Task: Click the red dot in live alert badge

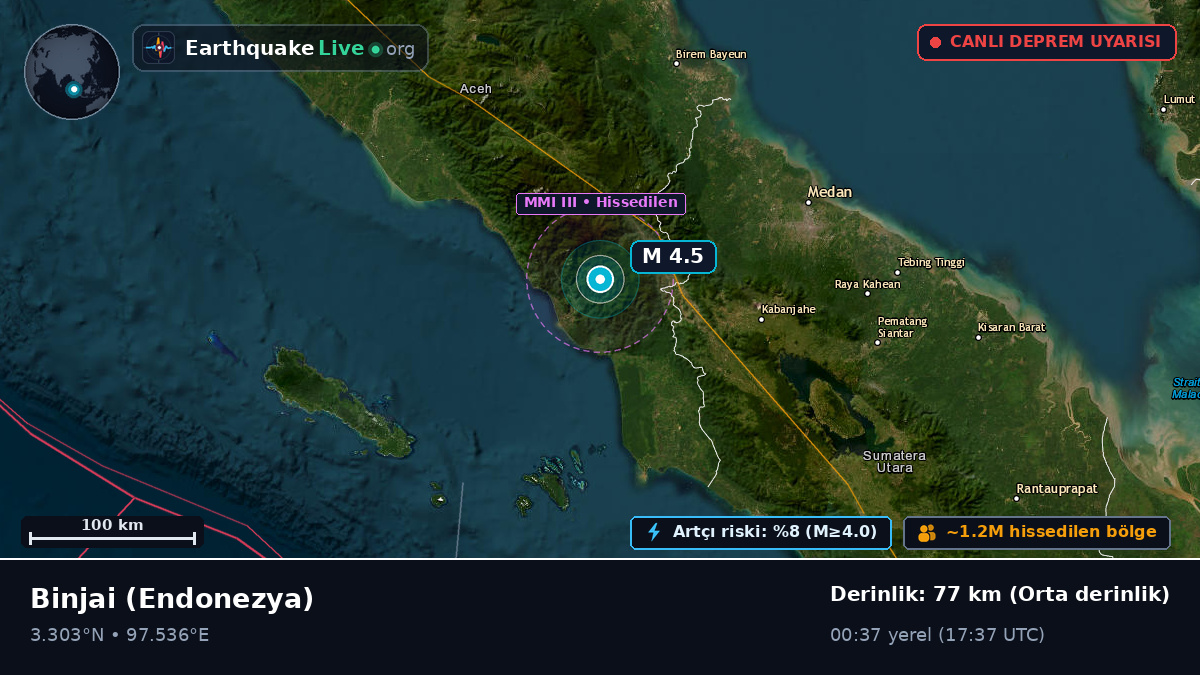Action: [x=936, y=42]
